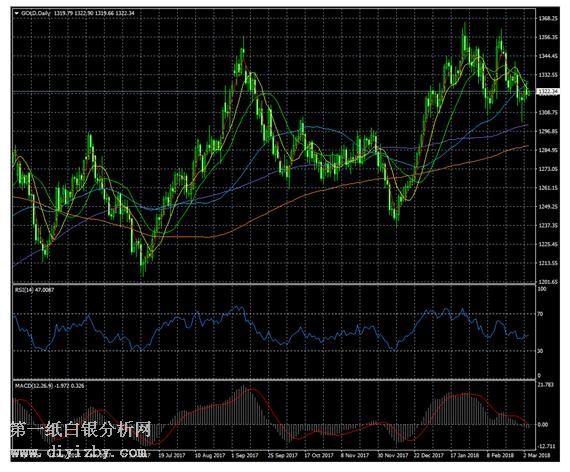The width and height of the screenshot is (570, 472).
Task: Expand the GOLD,Daily chart title arrow
Action: pyautogui.click(x=16, y=13)
